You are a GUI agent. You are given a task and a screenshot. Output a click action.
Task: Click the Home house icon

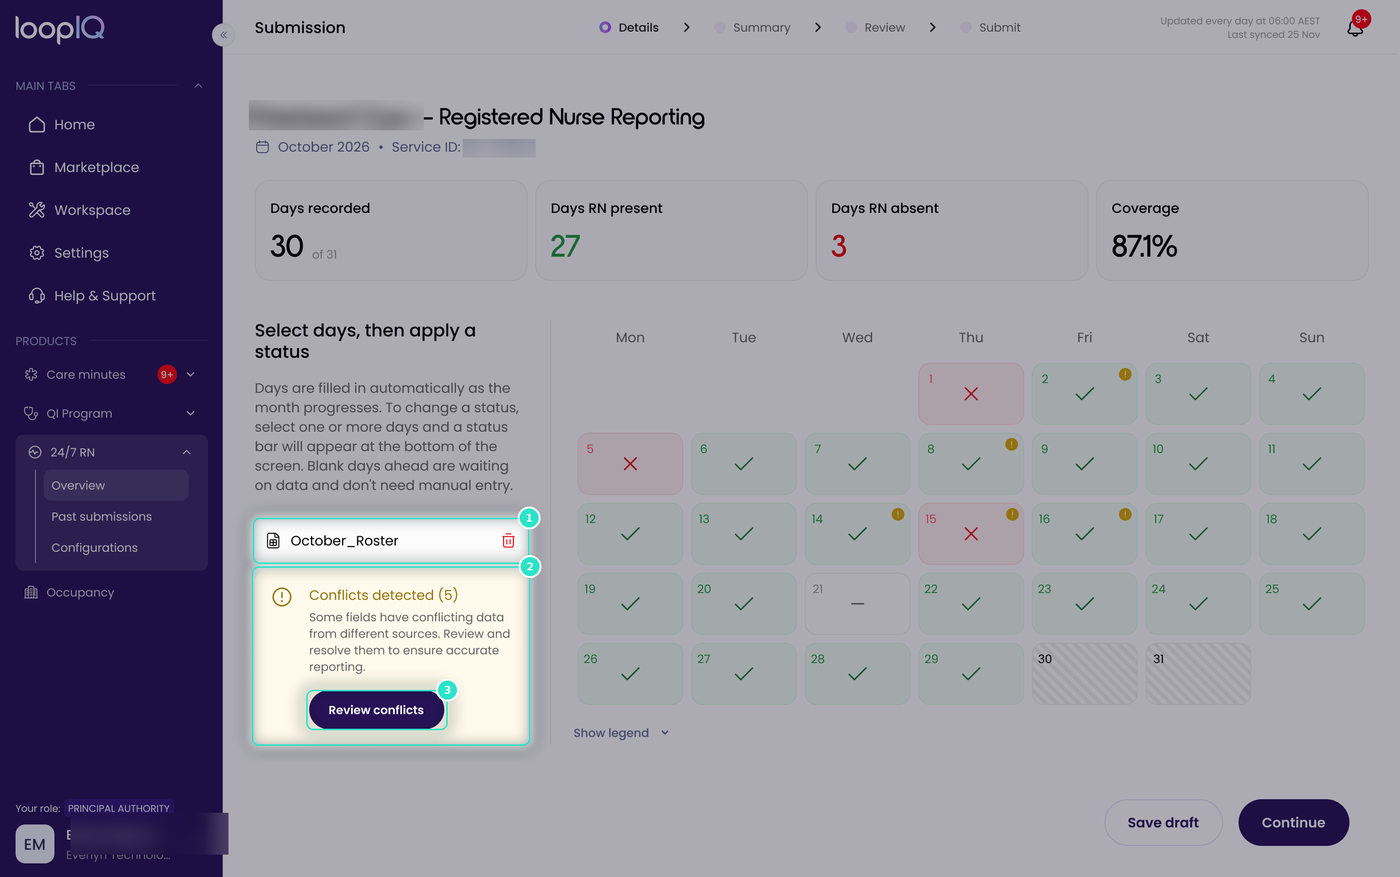37,125
